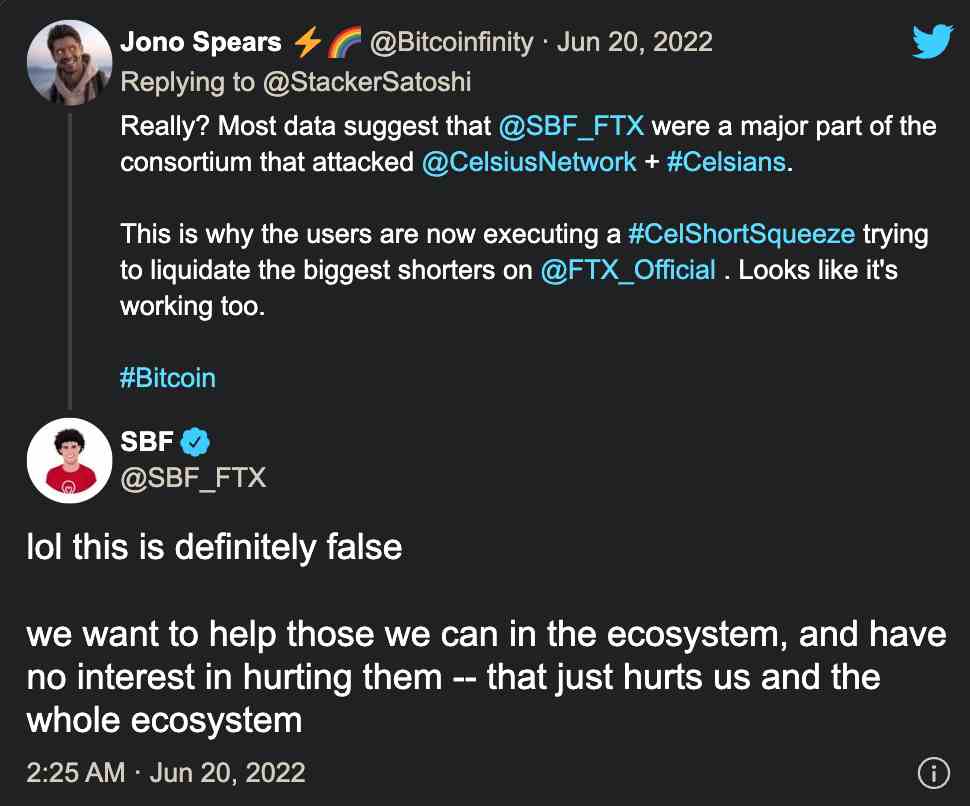Open the @StackerSatoshi handle in the Replying to line

point(367,82)
